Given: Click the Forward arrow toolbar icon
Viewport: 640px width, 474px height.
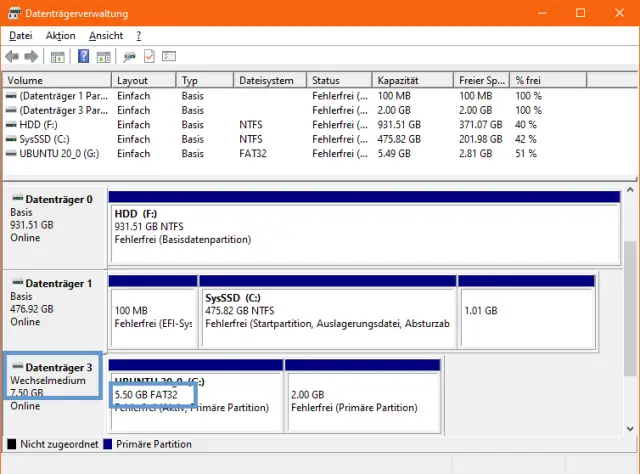Looking at the screenshot, I should tap(31, 56).
